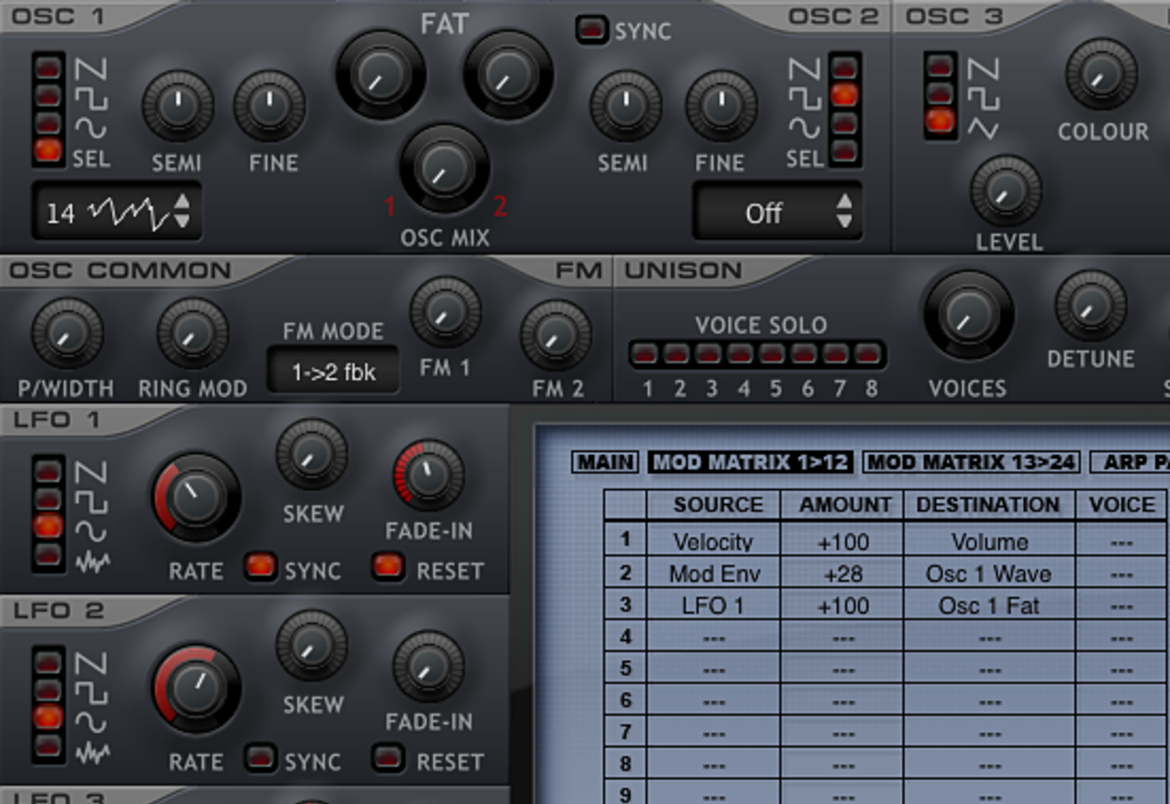Open destination cell Osc 1 Wave
1170x804 pixels.
click(989, 573)
